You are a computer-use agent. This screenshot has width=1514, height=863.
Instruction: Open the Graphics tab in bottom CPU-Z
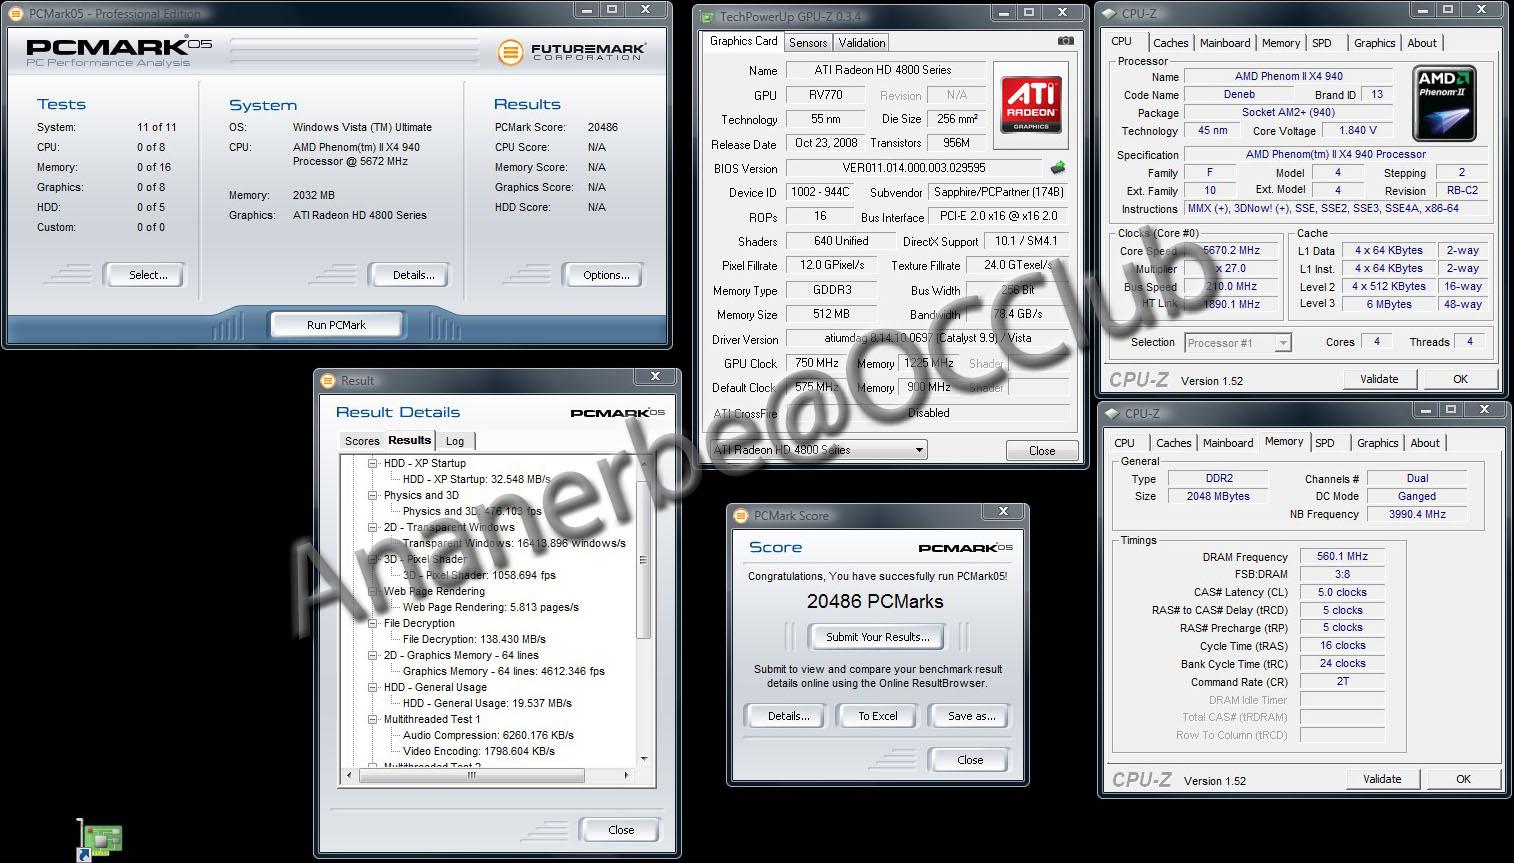tap(1378, 443)
